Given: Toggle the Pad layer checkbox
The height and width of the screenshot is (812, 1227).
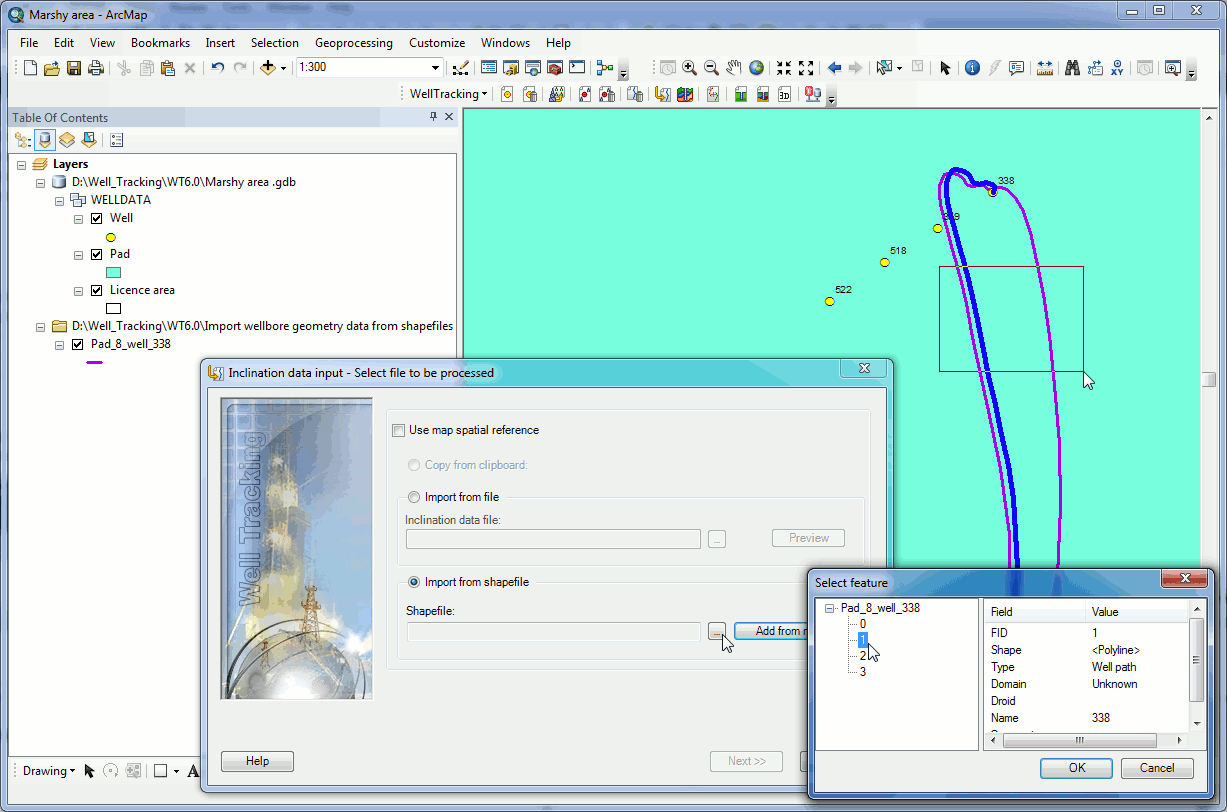Looking at the screenshot, I should (x=96, y=254).
